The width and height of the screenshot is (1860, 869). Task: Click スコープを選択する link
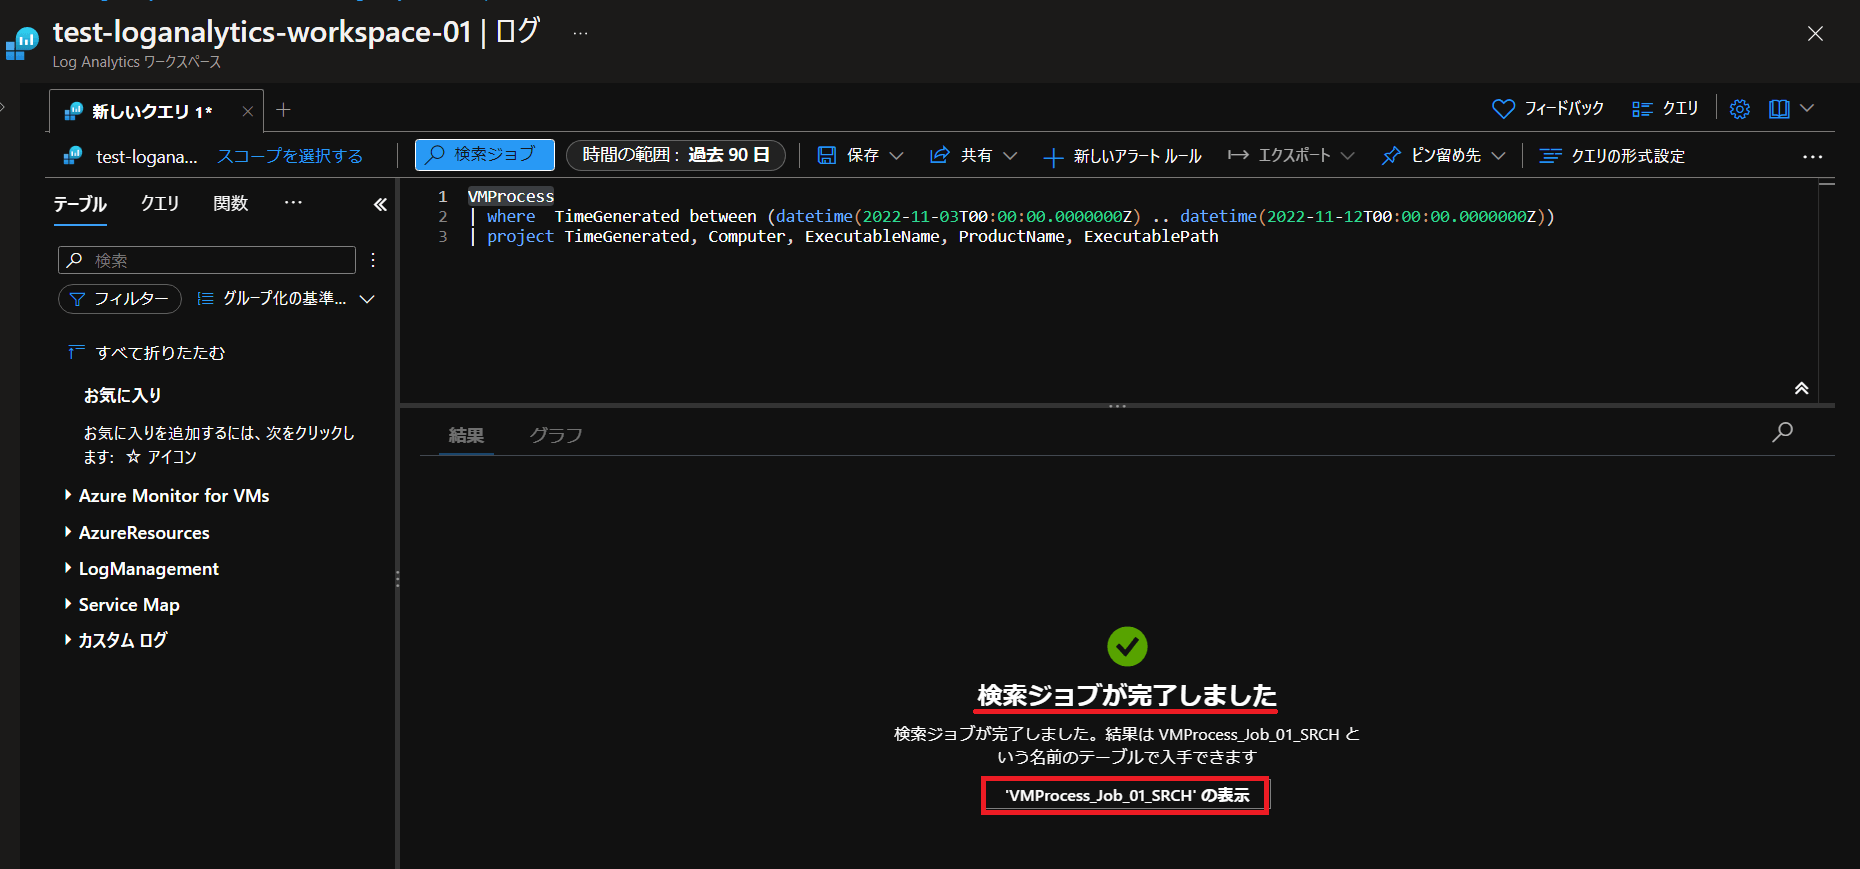(290, 156)
